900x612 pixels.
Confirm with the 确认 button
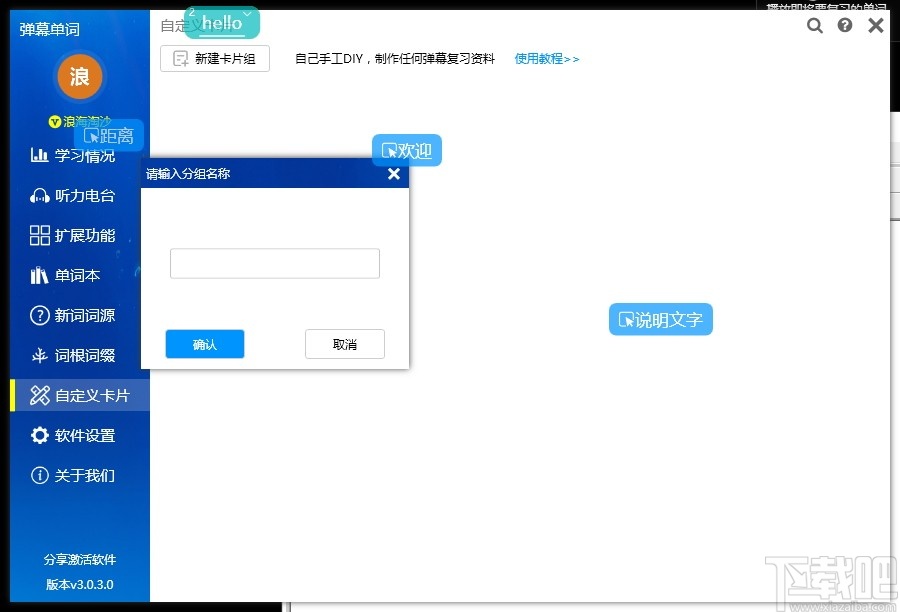click(x=204, y=344)
